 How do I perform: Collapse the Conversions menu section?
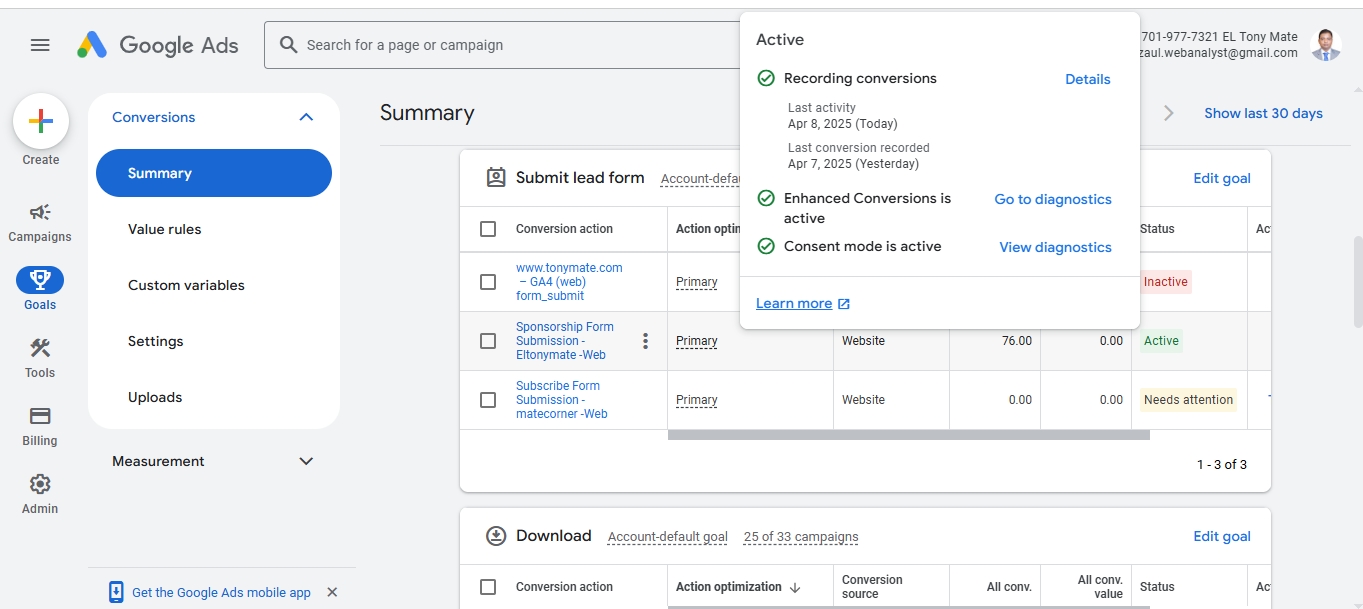point(306,117)
